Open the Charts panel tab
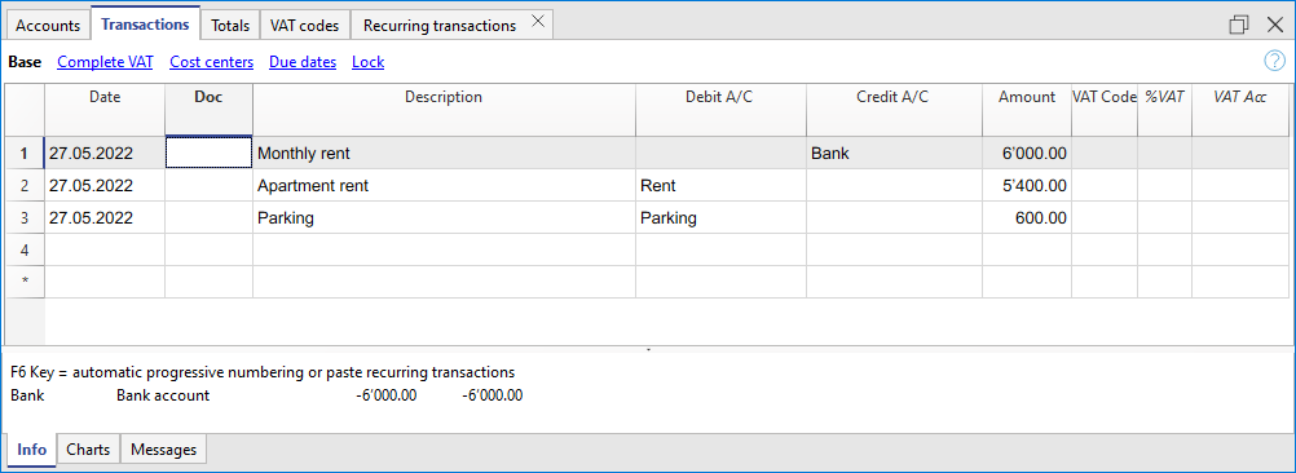The image size is (1296, 473). 88,450
